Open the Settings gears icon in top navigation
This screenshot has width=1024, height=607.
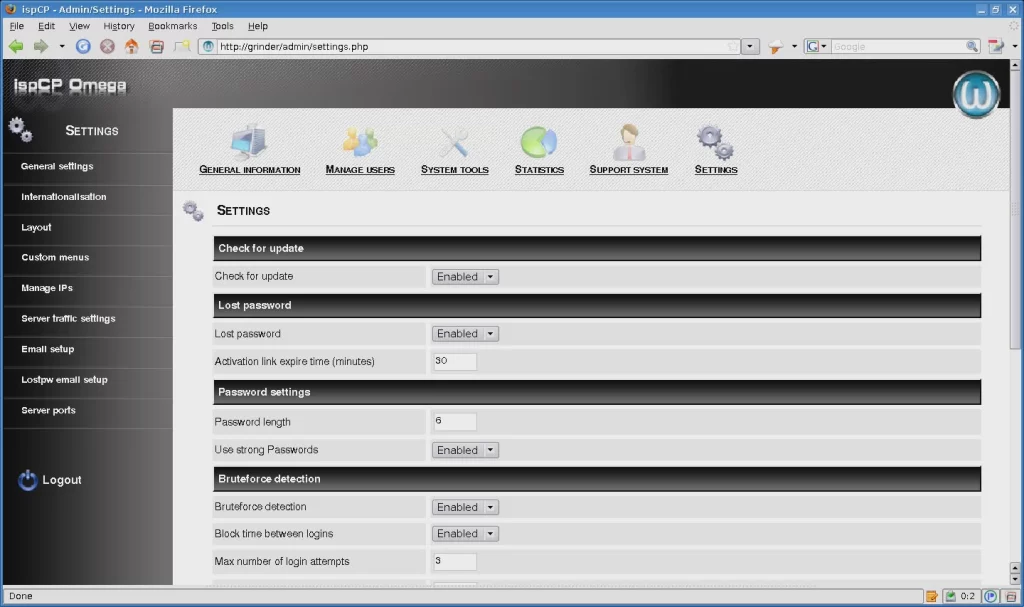[x=715, y=142]
